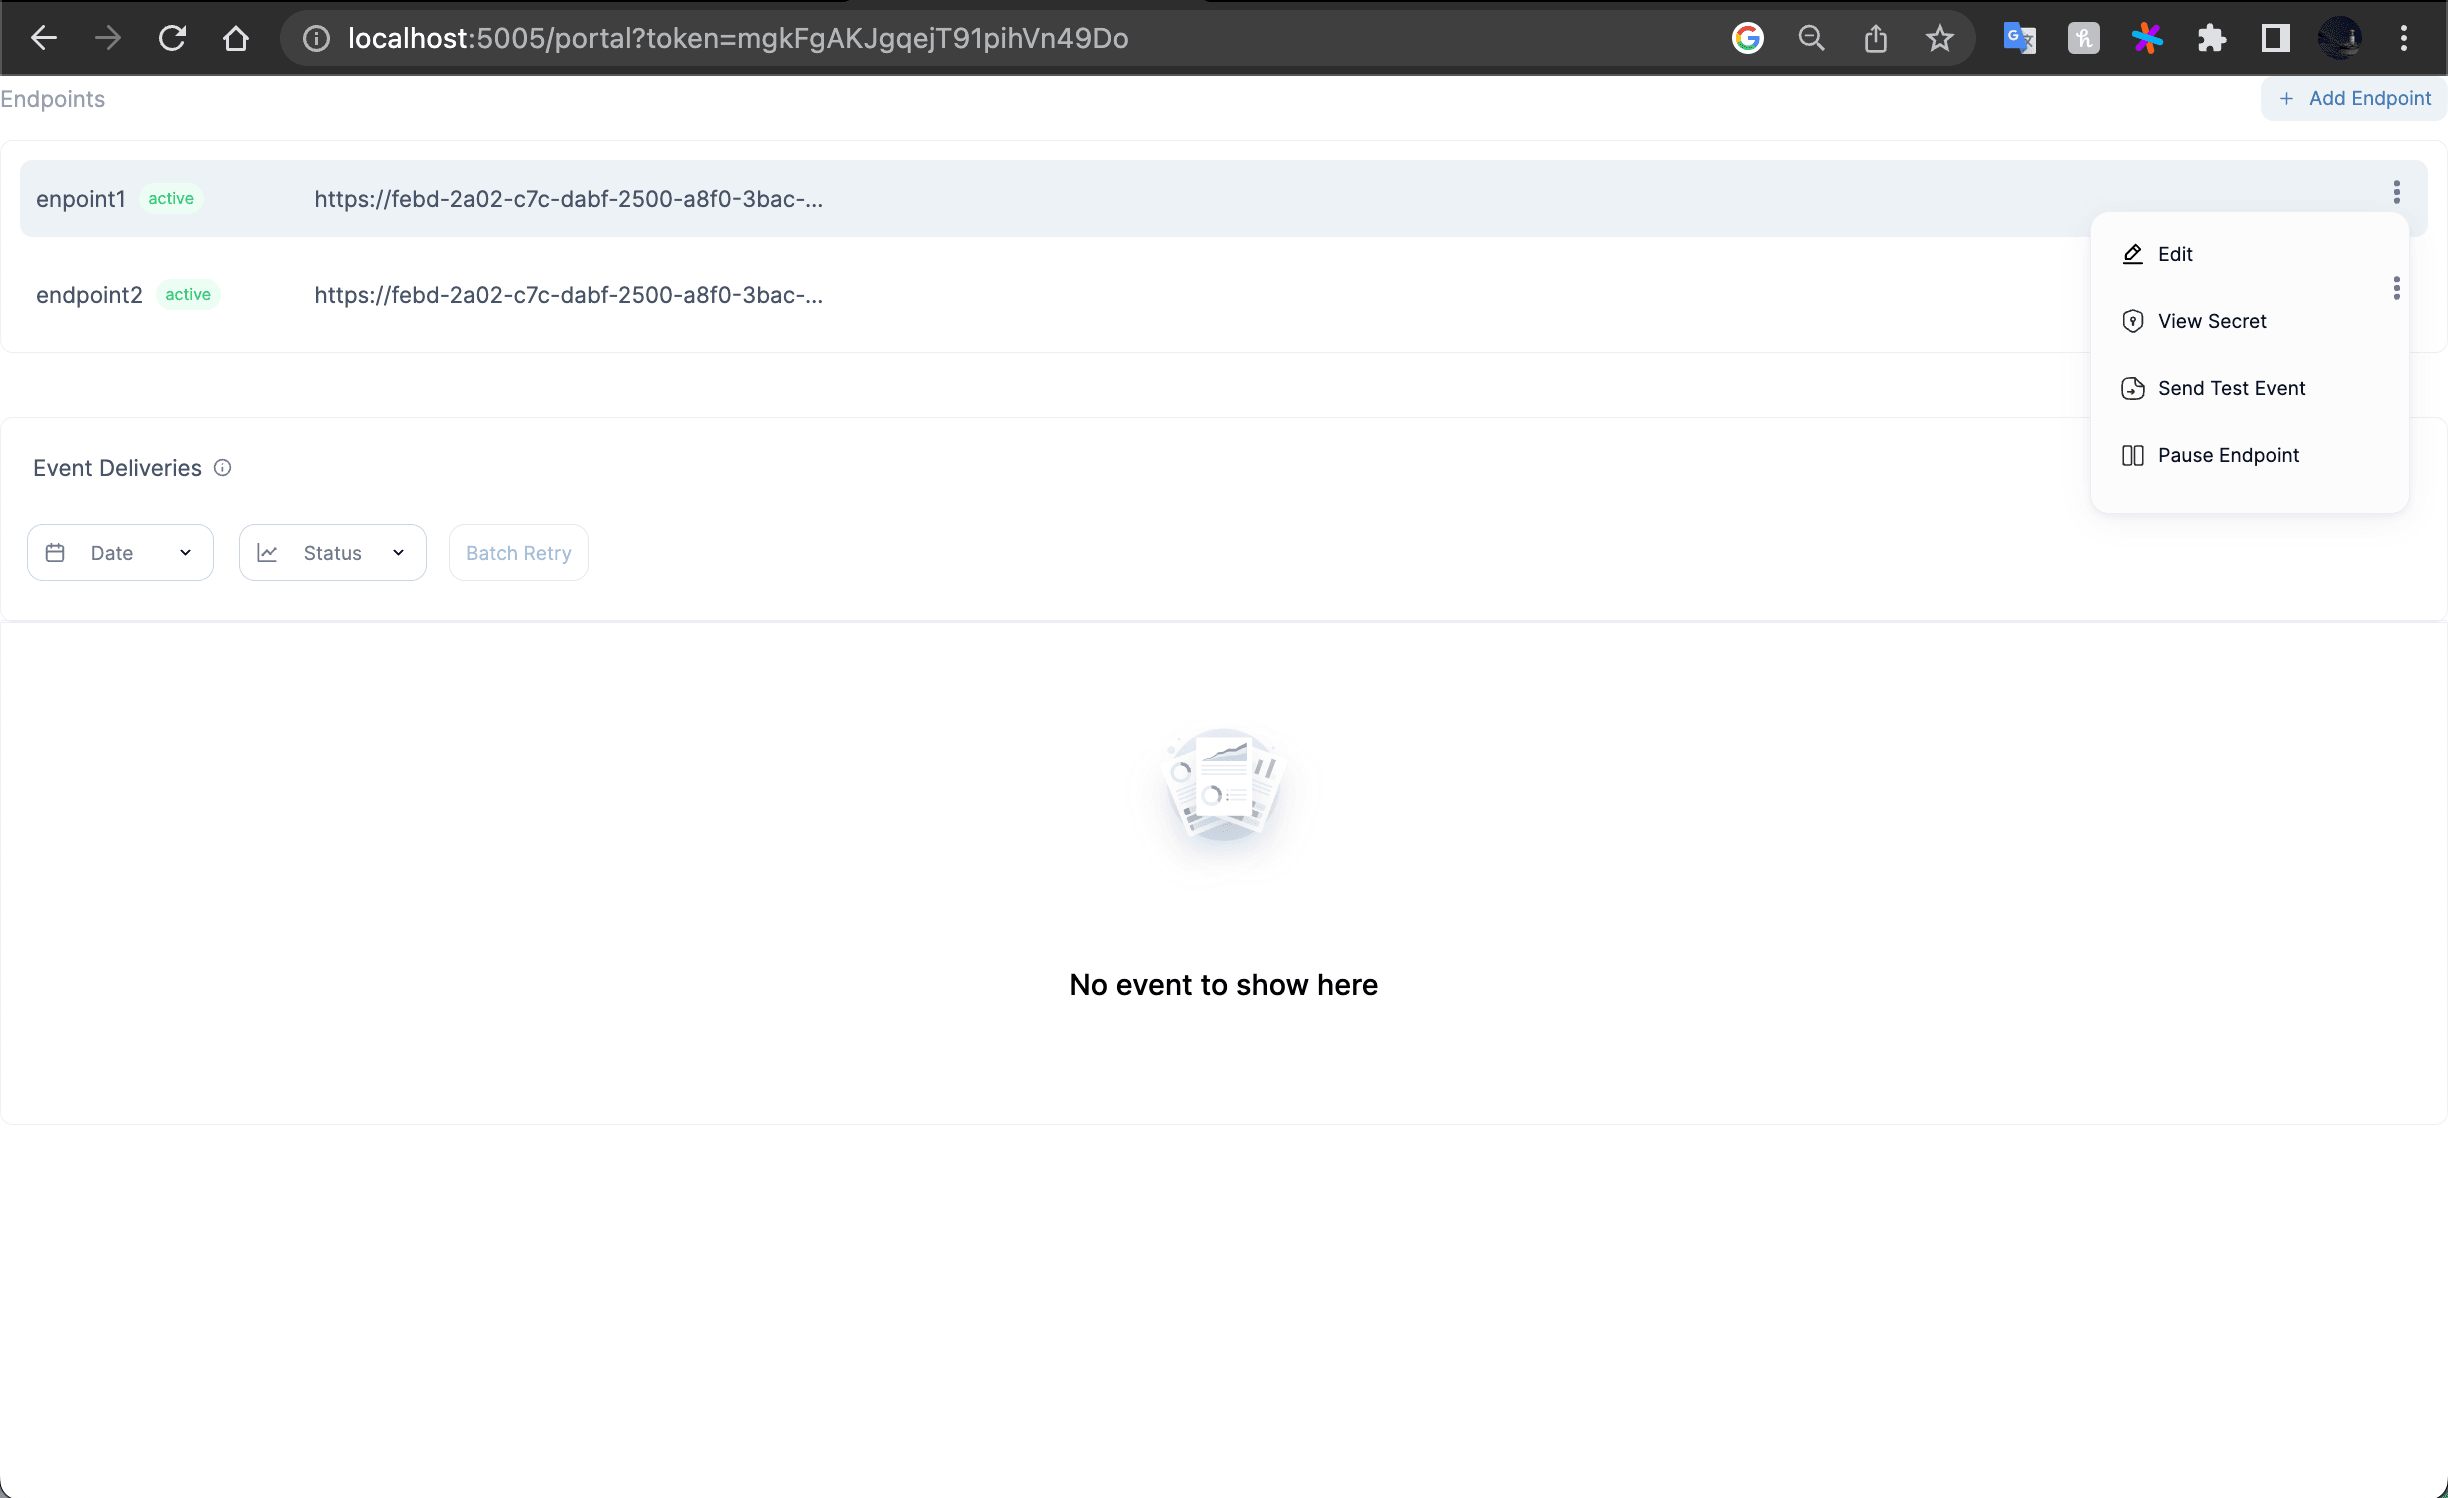
Task: Select Edit from the endpoint context menu
Action: point(2175,254)
